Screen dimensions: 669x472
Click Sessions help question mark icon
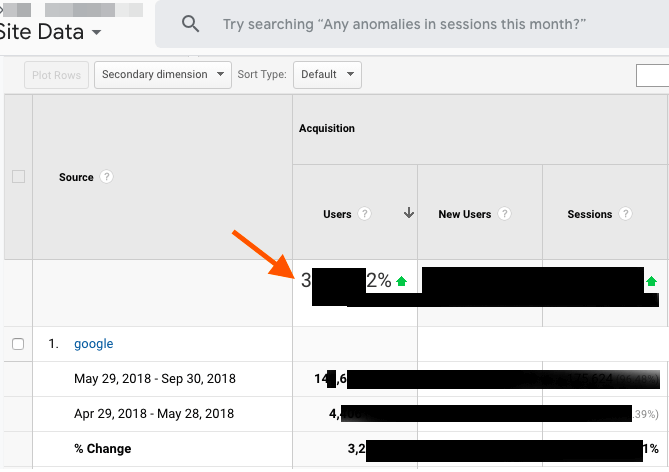625,214
